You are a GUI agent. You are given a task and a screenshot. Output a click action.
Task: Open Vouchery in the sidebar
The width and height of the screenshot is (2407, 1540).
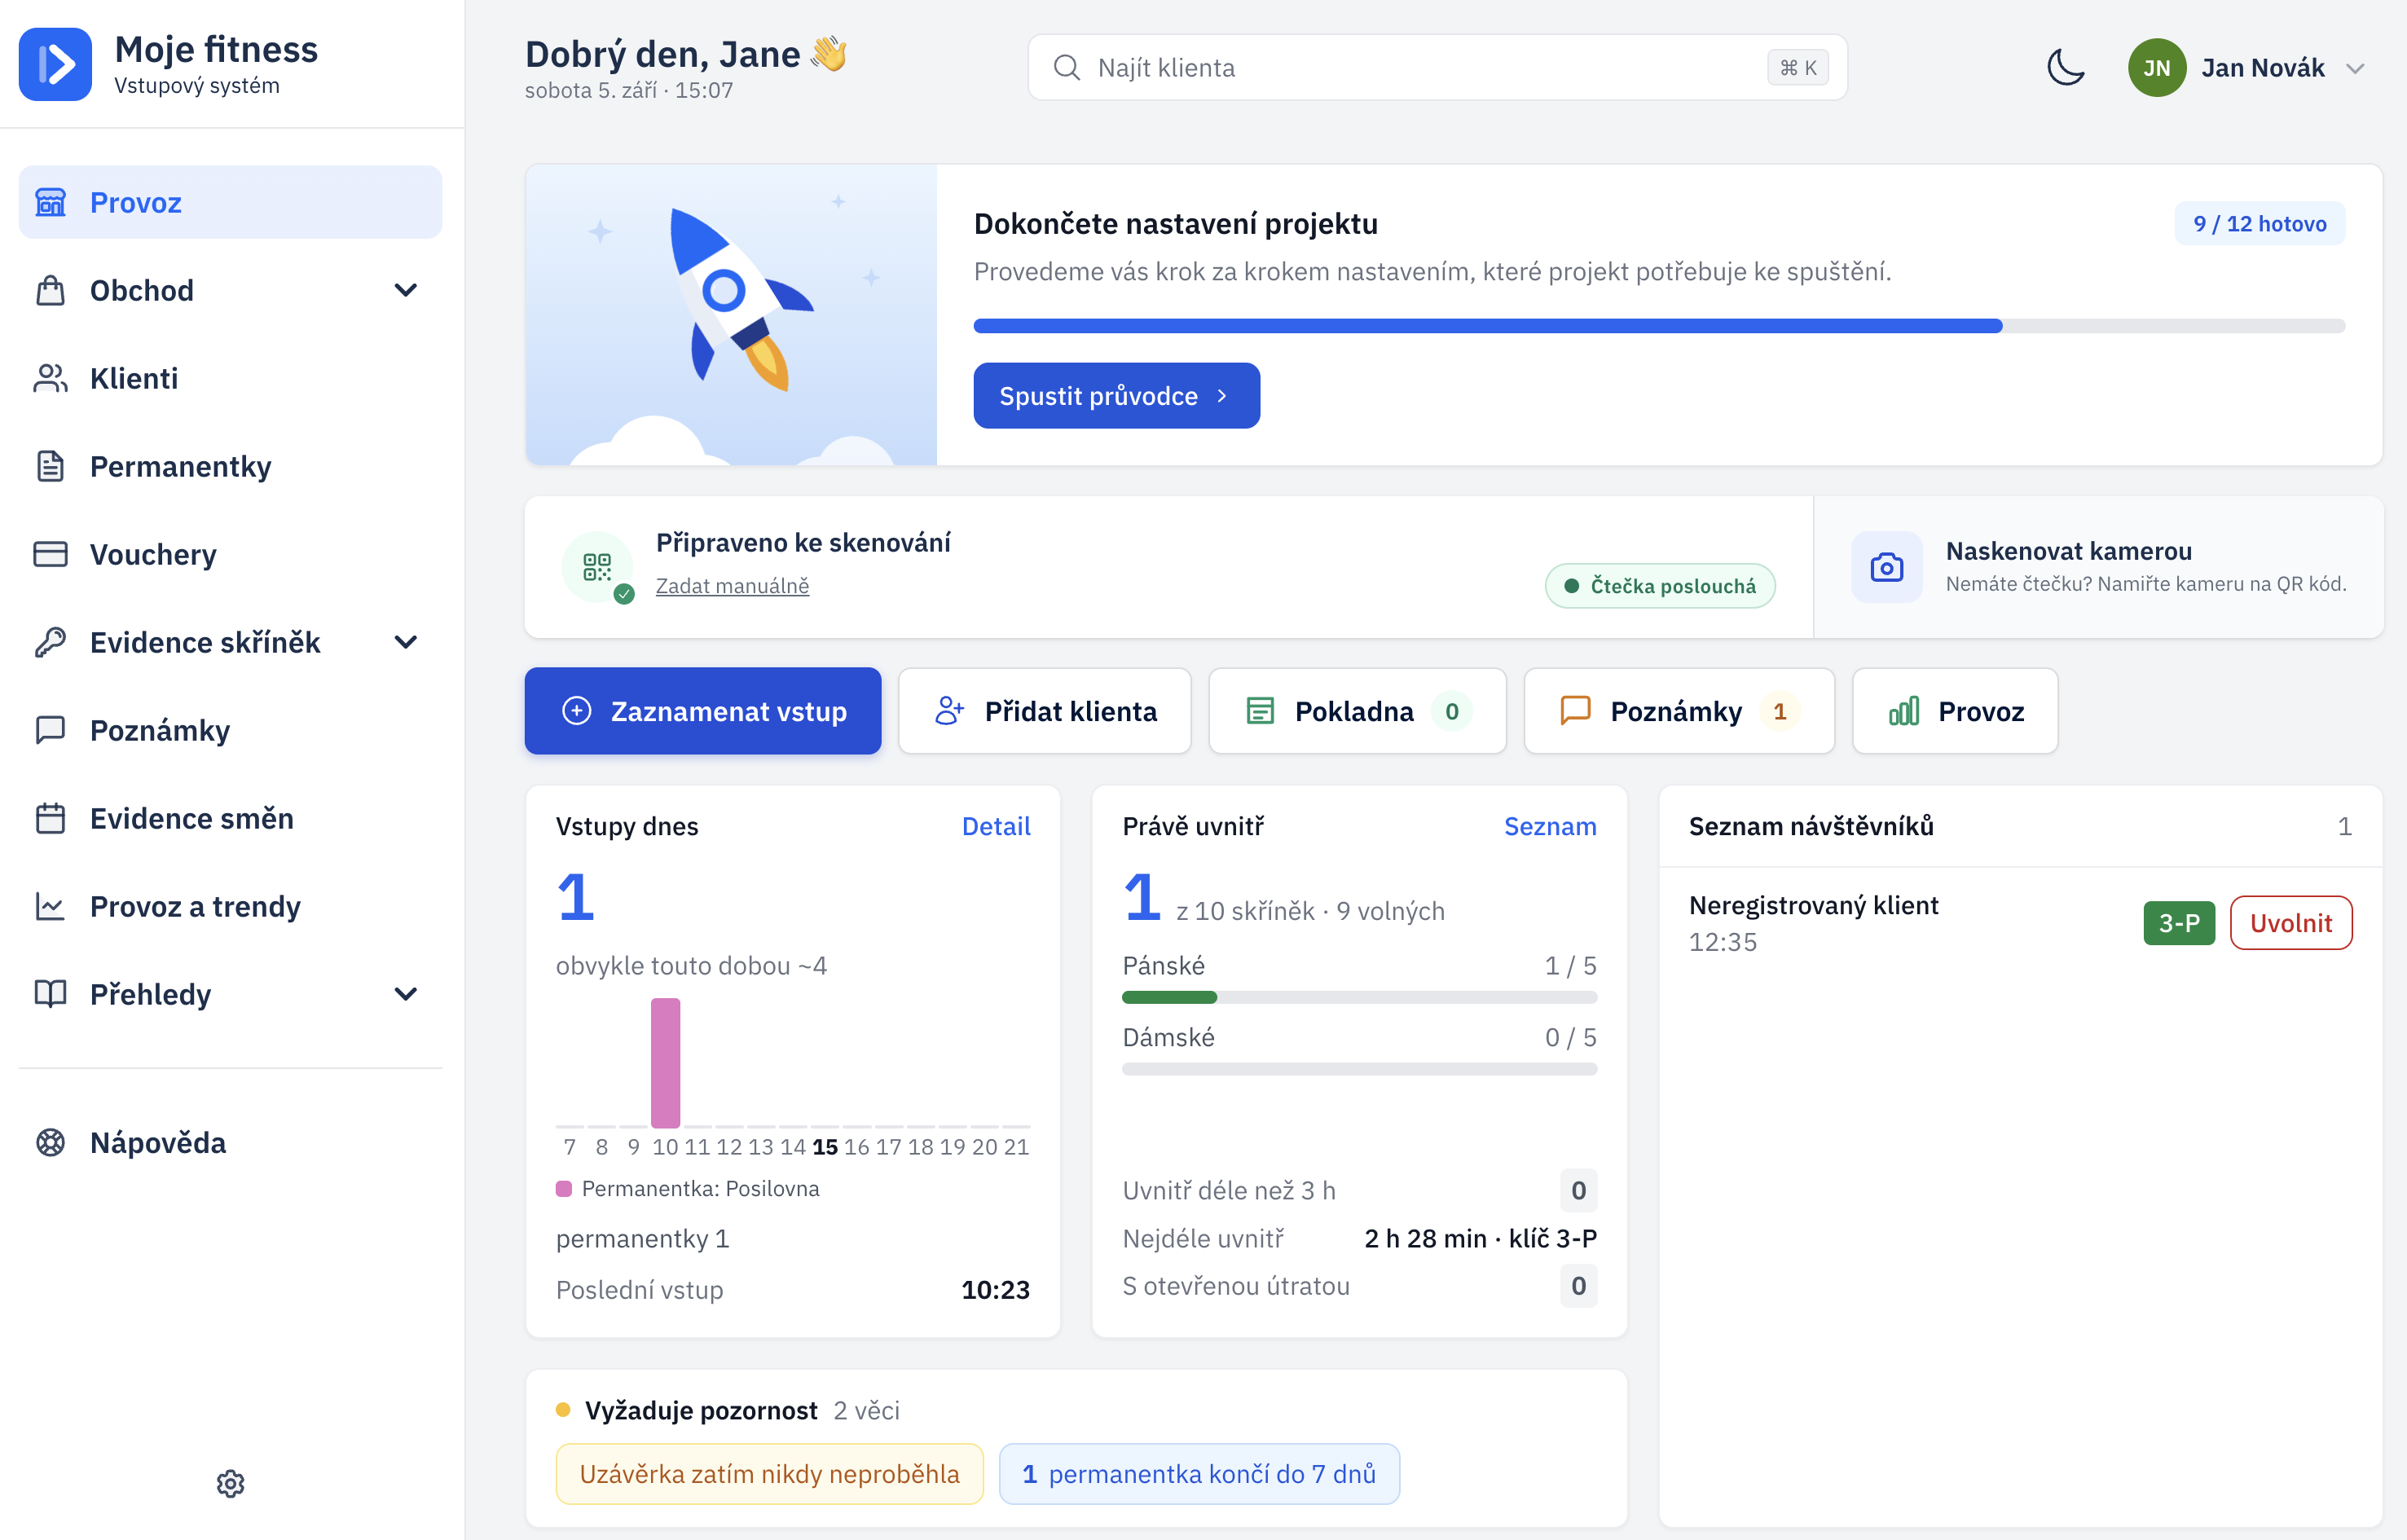click(x=230, y=554)
